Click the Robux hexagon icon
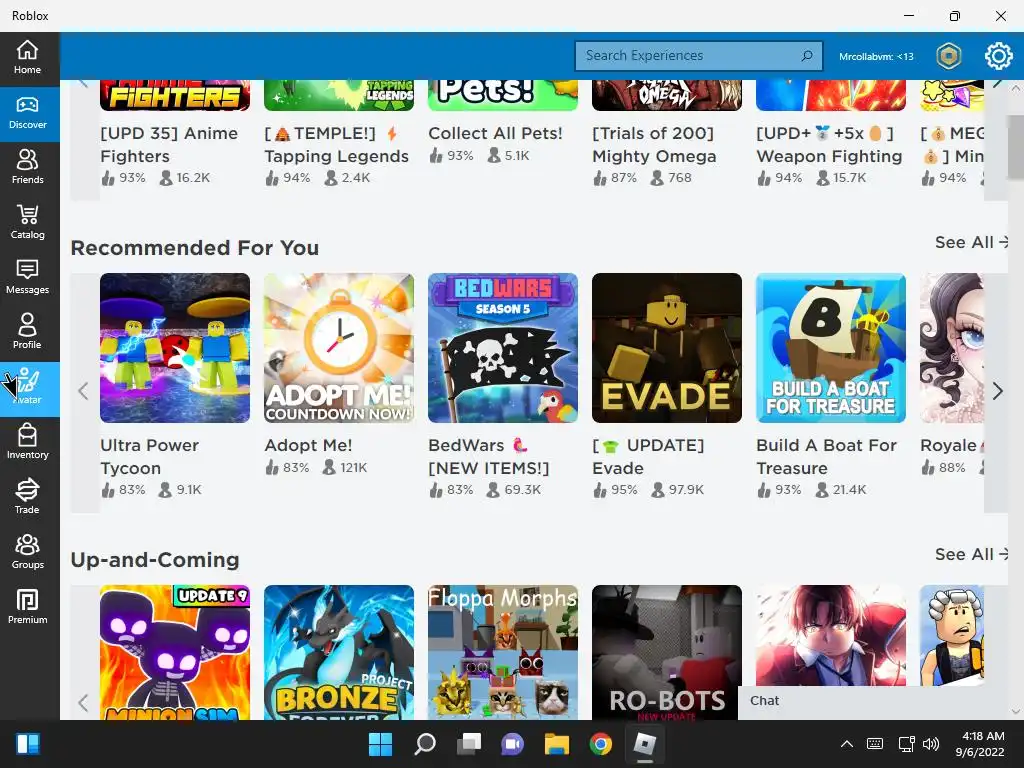 tap(949, 56)
